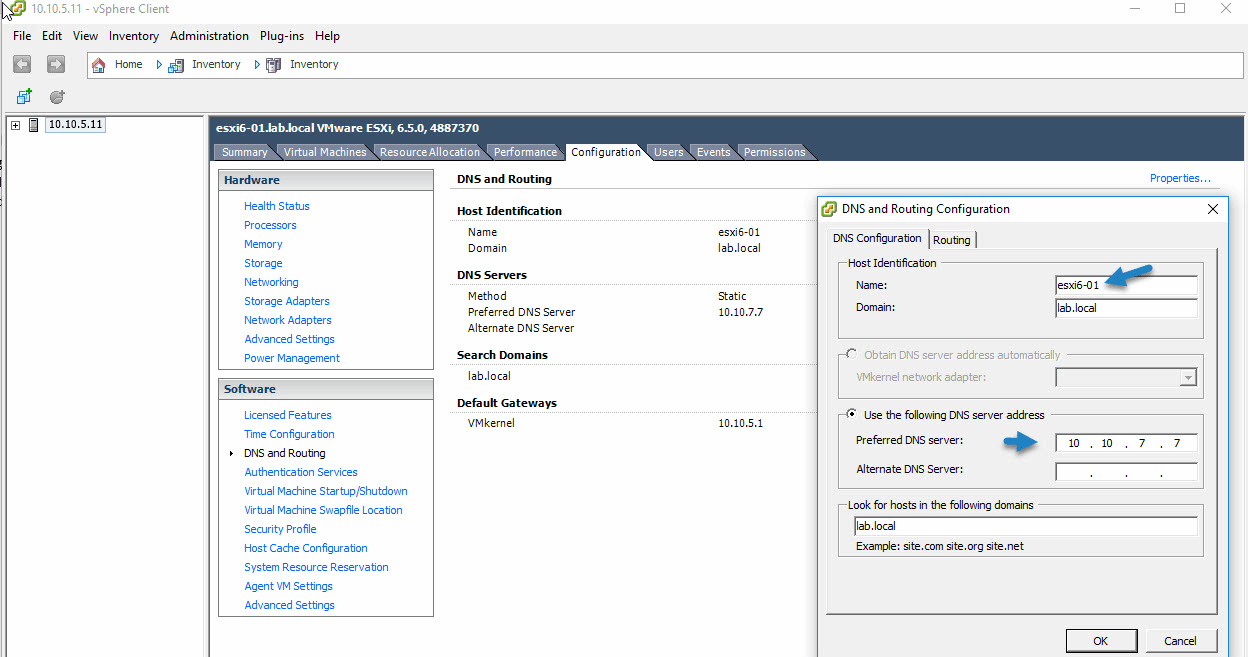The height and width of the screenshot is (657, 1248).
Task: Open the Administration menu
Action: [209, 36]
